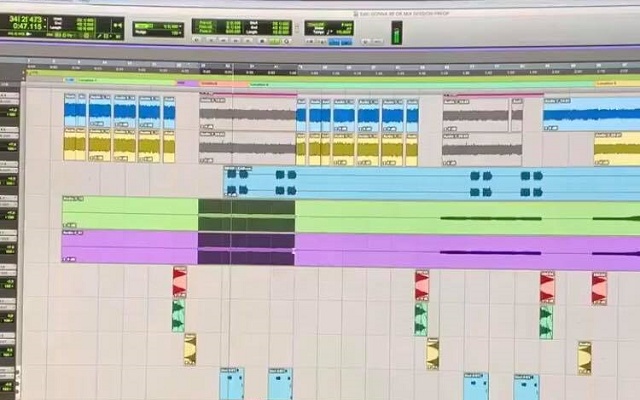Screen dimensions: 640x400
Task: Toggle the first blue highlighted MIDI control button
Action: [334, 42]
